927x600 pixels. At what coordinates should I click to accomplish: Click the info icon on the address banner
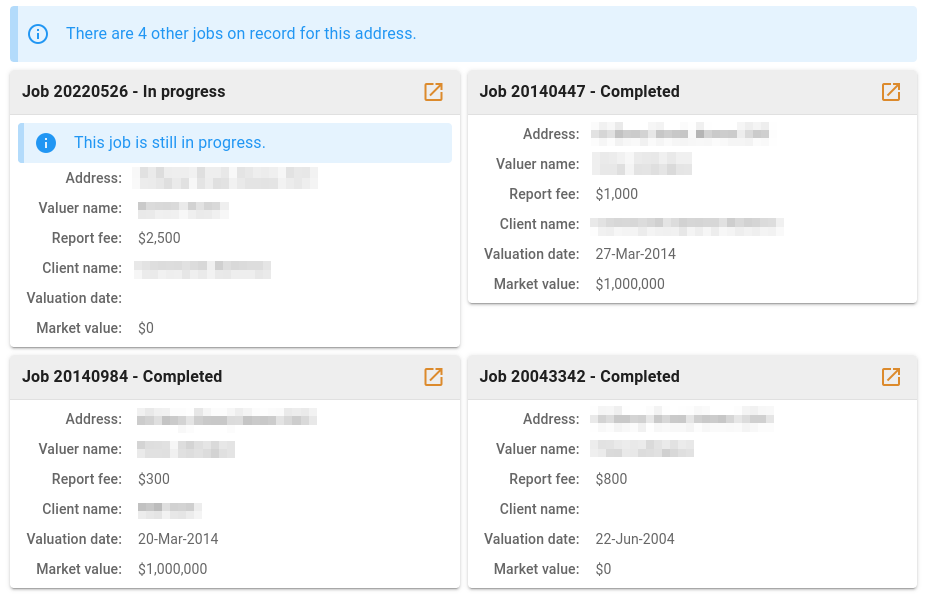(38, 33)
